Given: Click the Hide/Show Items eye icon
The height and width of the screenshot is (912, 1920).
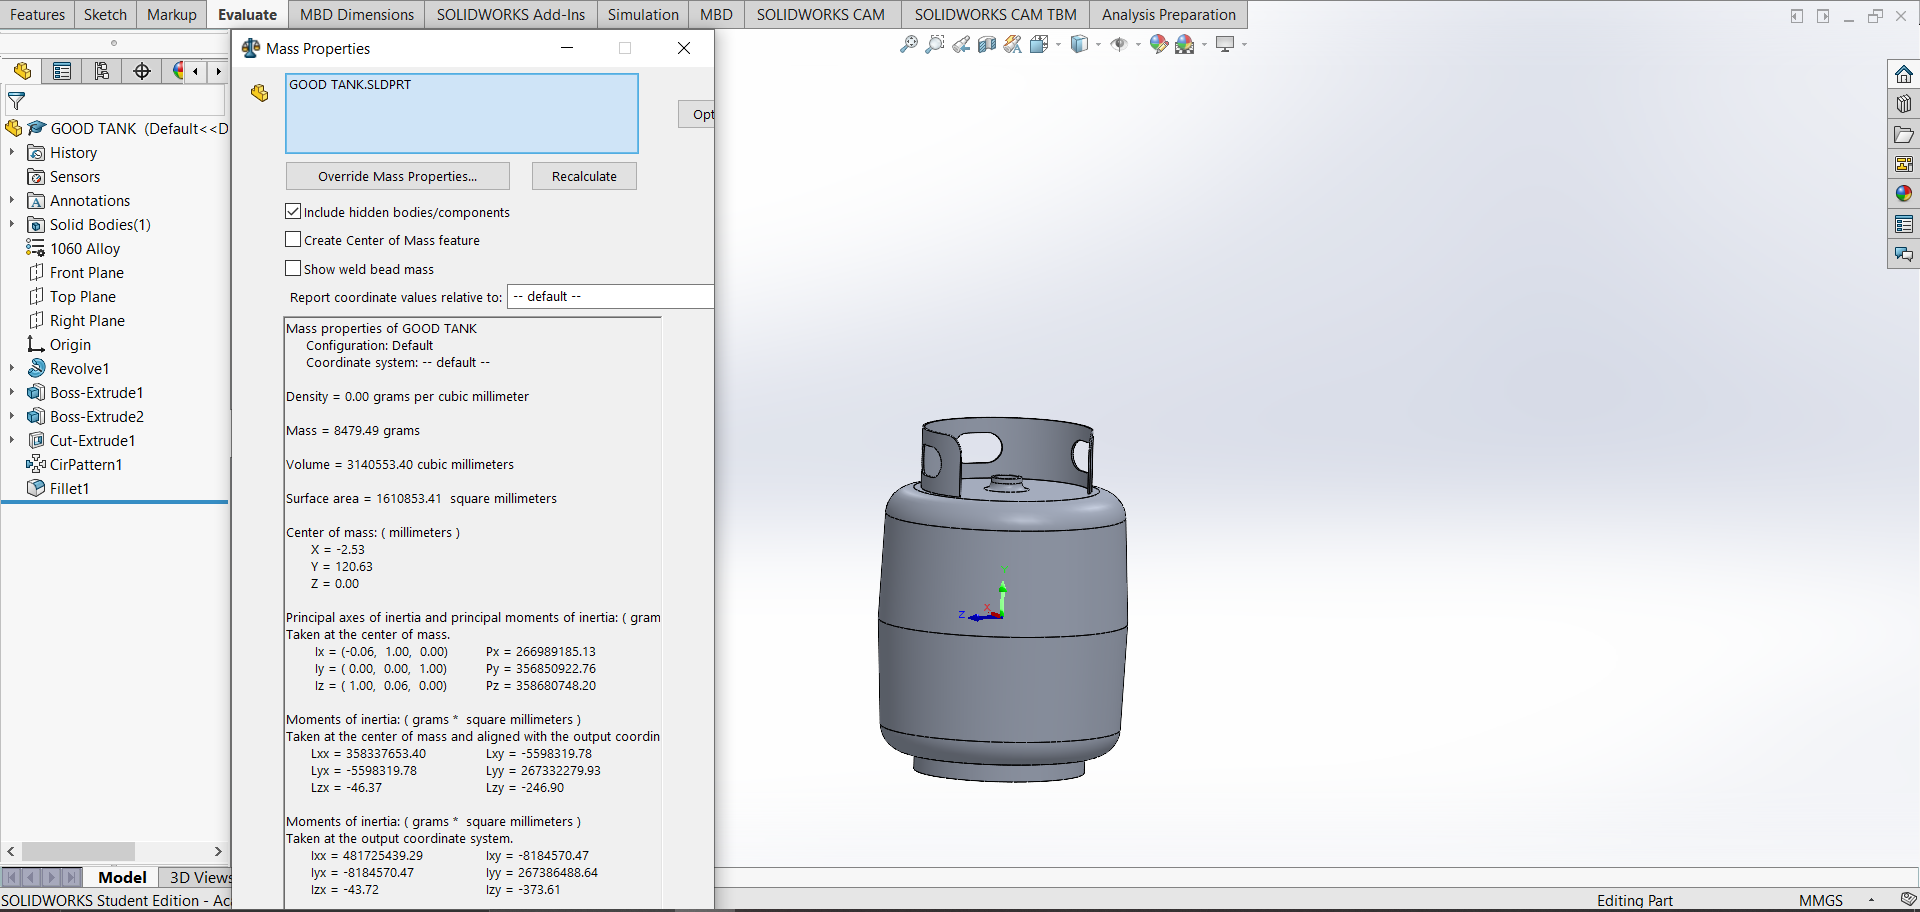Looking at the screenshot, I should click(x=1119, y=44).
